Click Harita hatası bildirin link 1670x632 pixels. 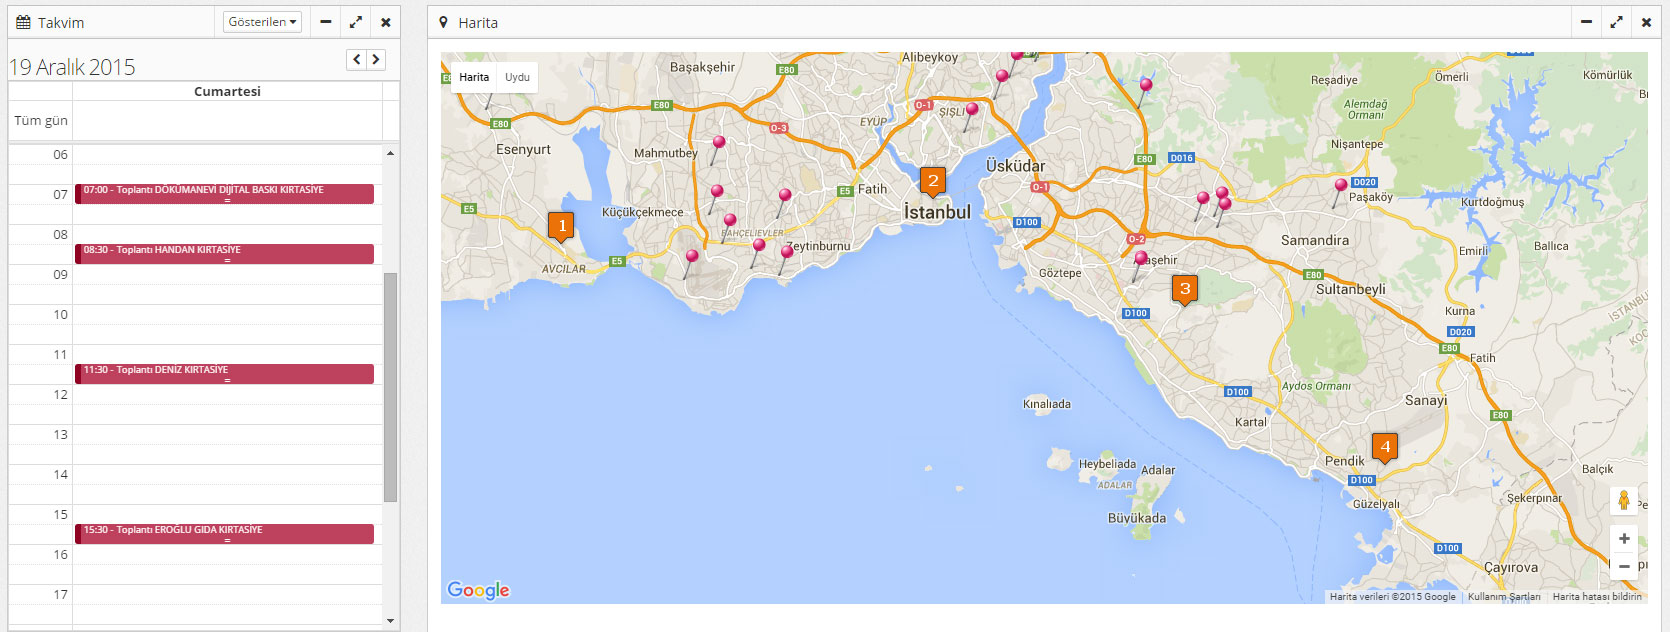click(x=1597, y=597)
